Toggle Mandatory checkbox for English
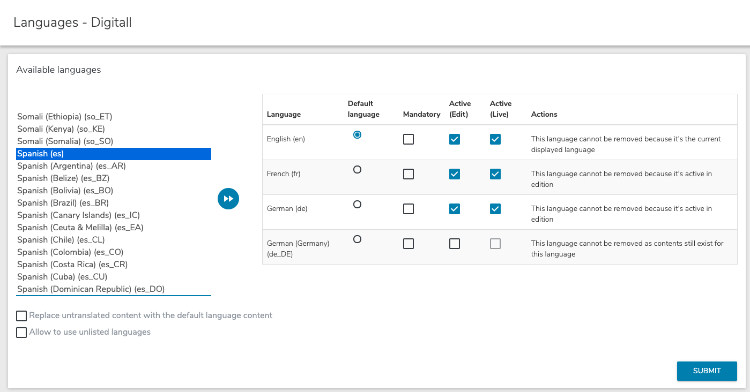The width and height of the screenshot is (750, 392). 408,140
